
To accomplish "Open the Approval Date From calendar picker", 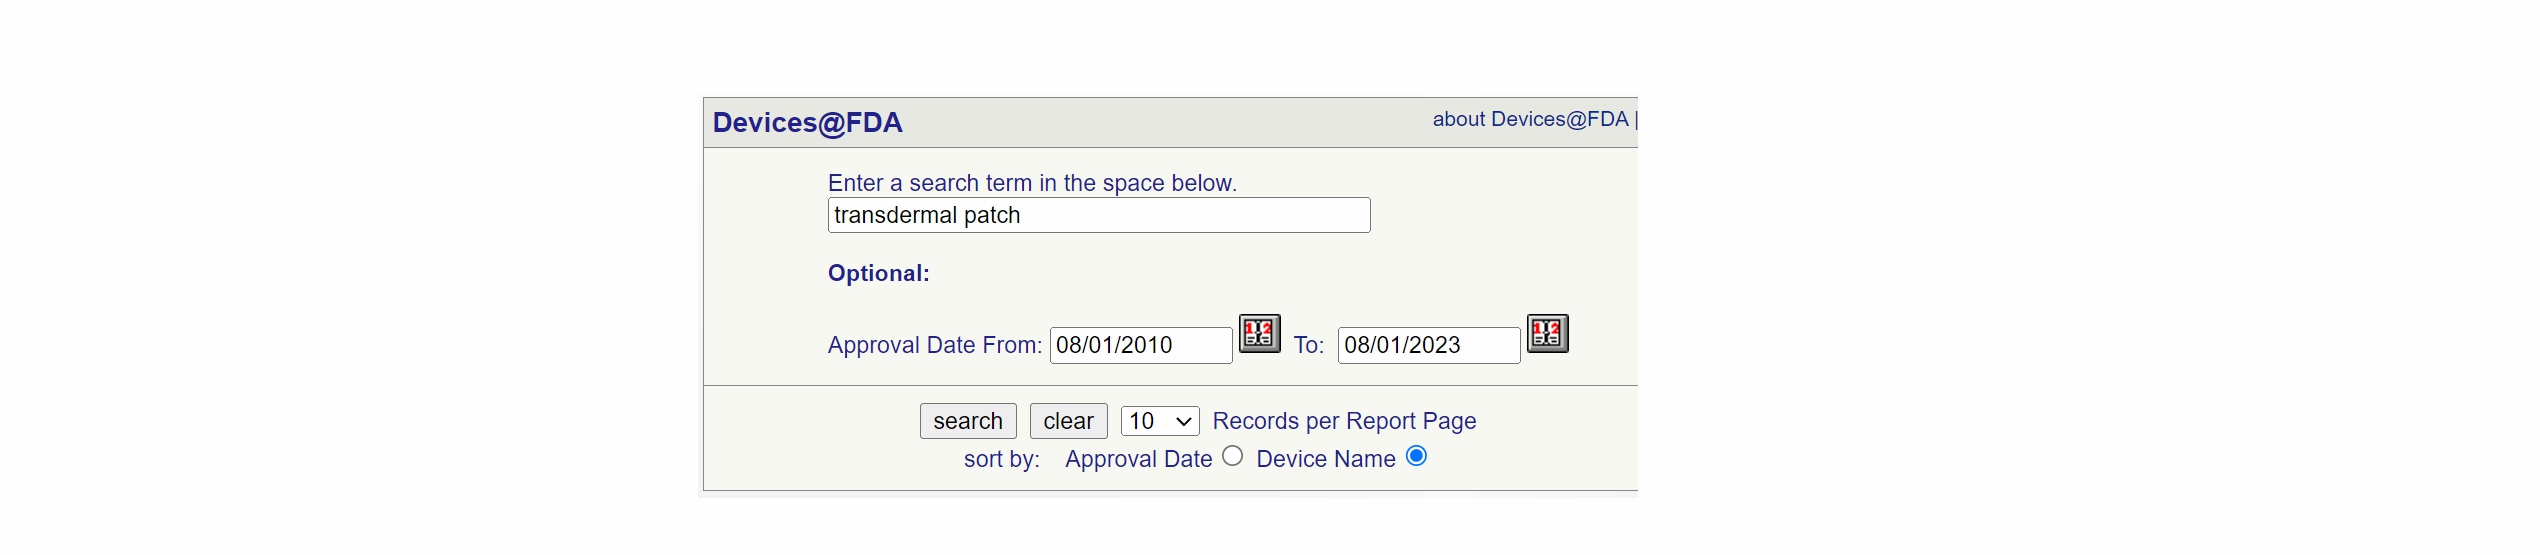I will click(1259, 333).
